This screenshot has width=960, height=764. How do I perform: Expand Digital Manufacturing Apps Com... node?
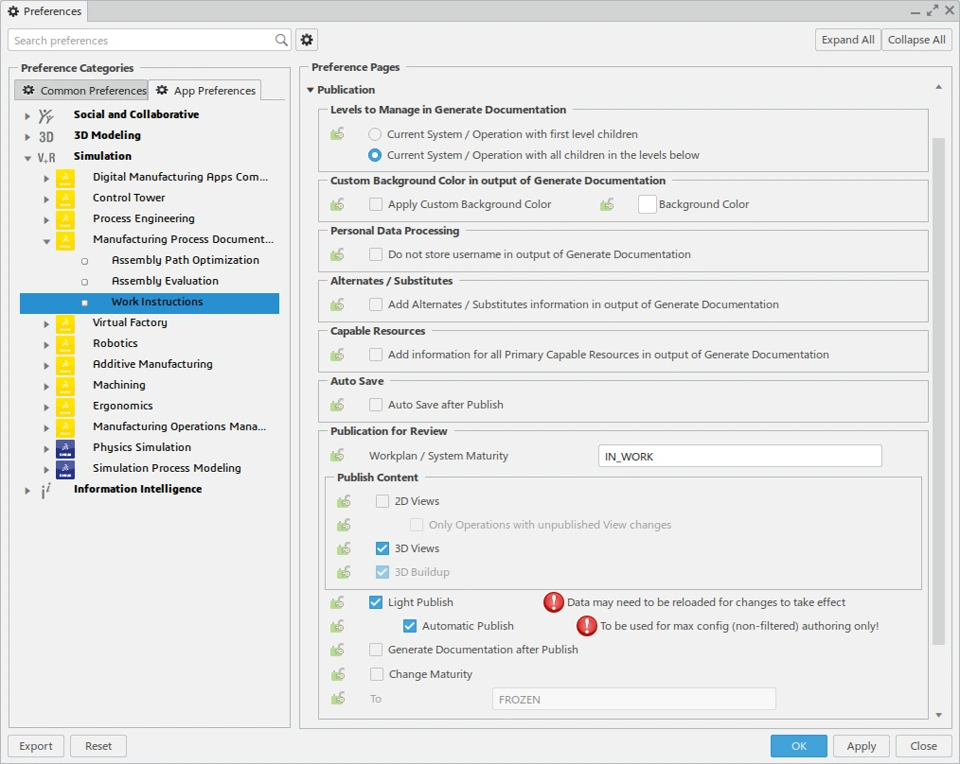(x=46, y=179)
